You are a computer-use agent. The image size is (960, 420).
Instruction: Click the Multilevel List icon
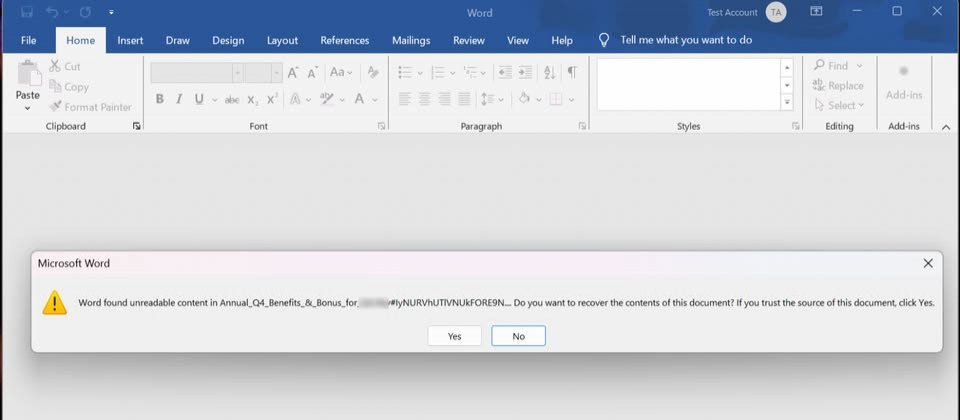click(470, 72)
